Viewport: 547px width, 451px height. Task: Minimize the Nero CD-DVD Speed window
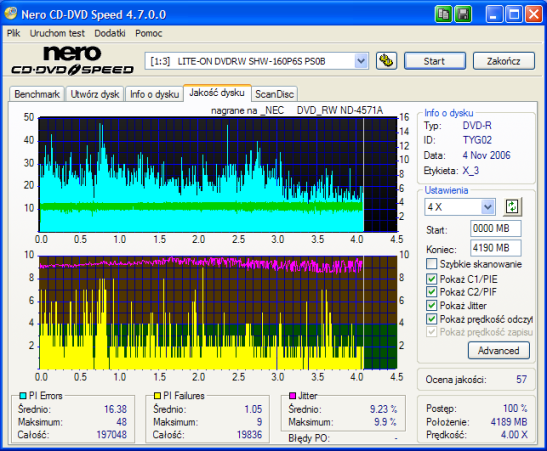coord(494,14)
